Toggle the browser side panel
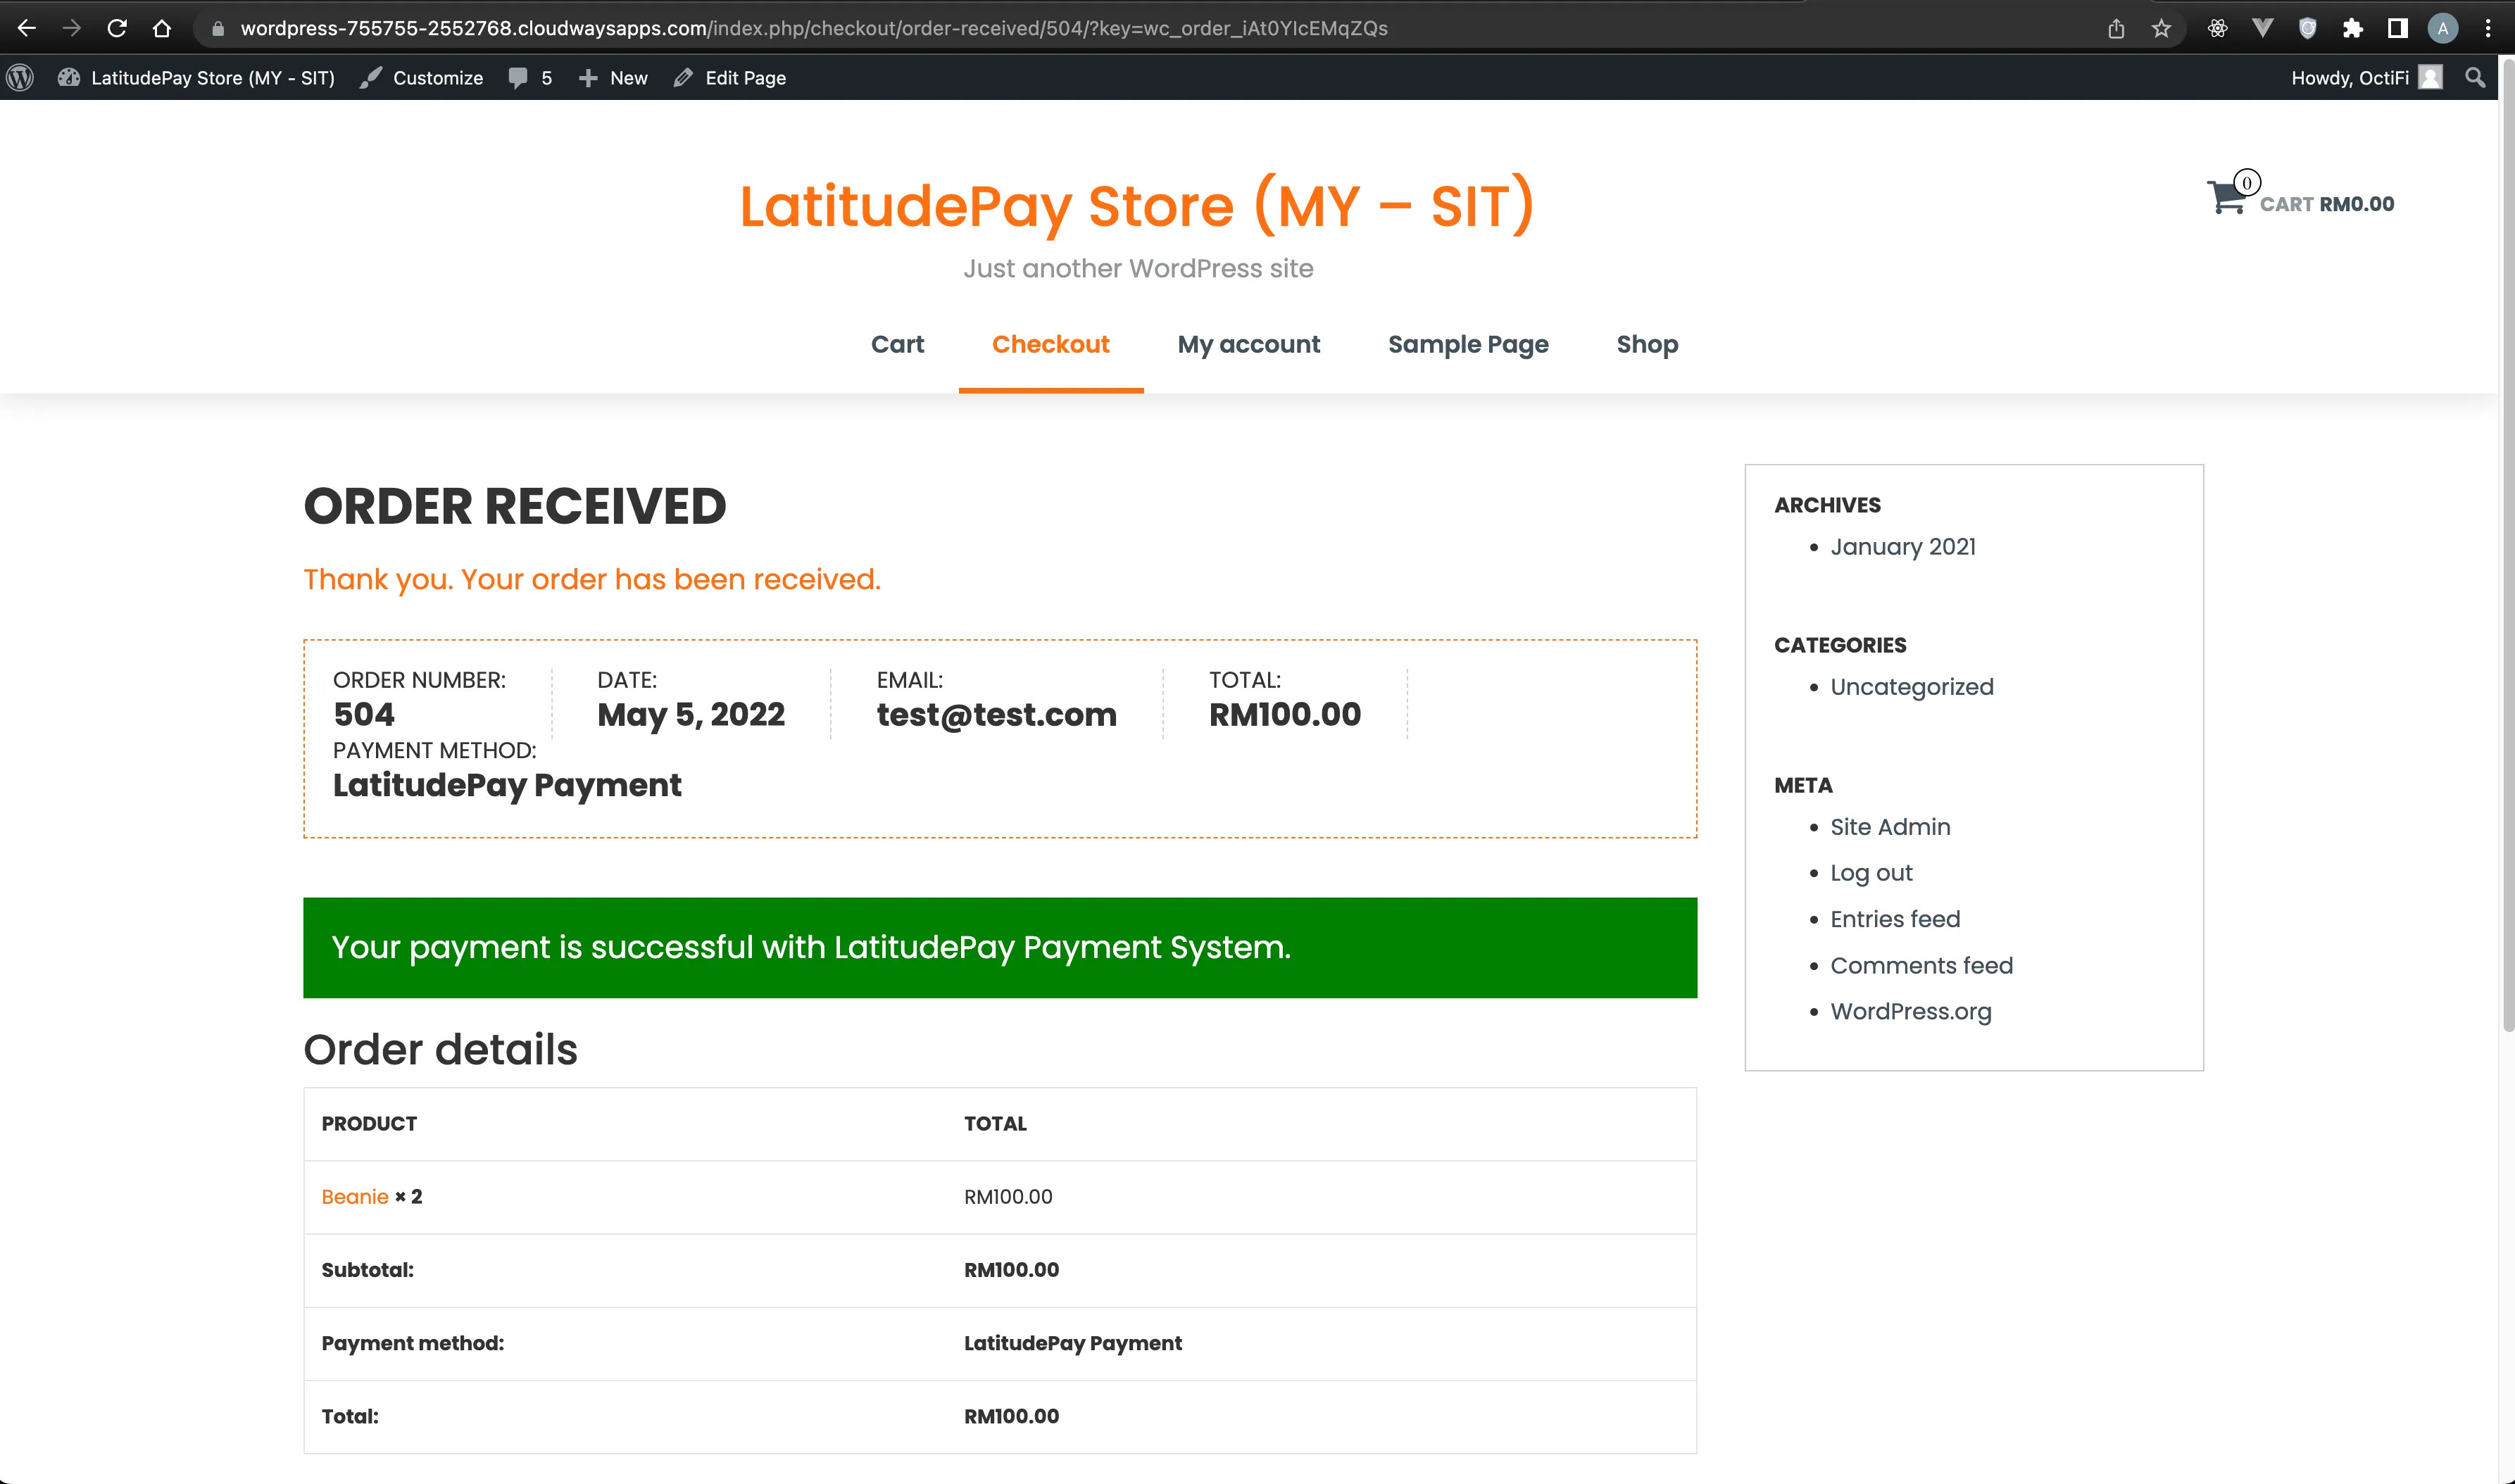Screen dimensions: 2515x1484 pos(2397,28)
